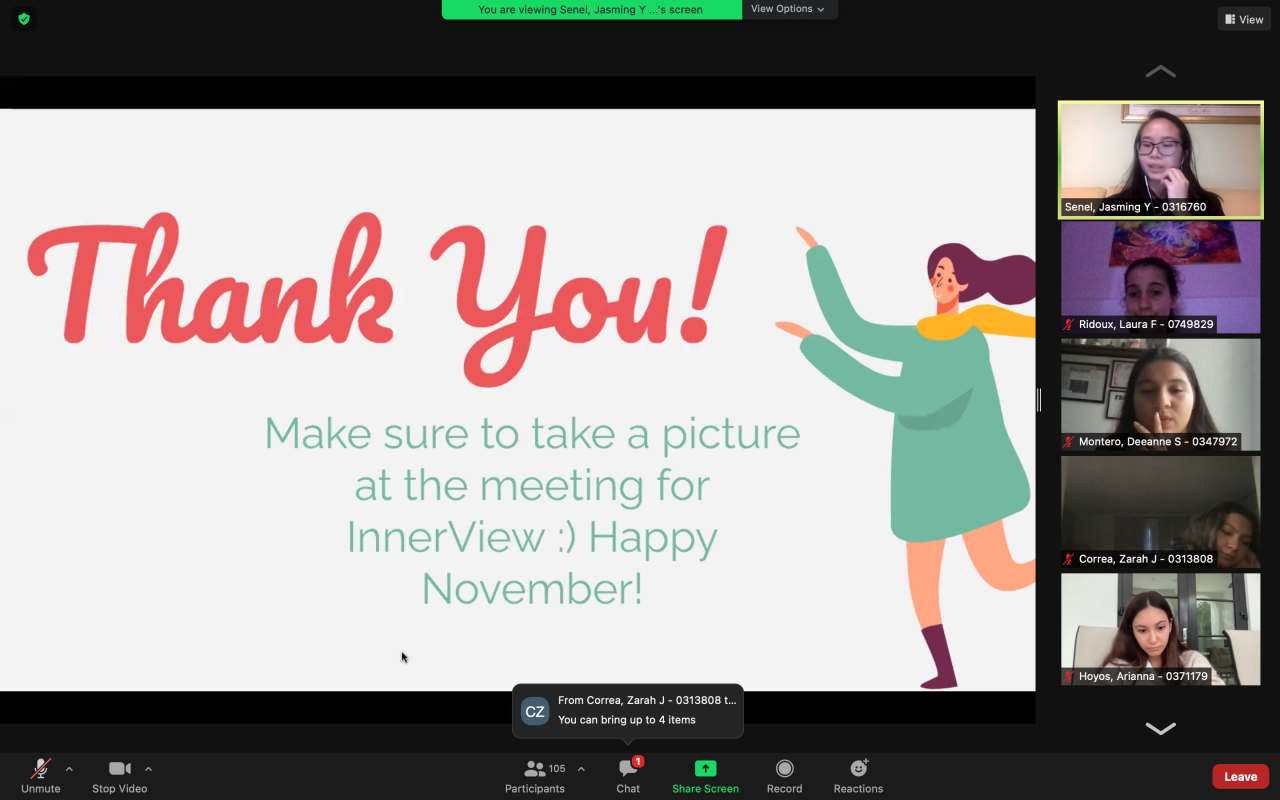Select Hoyos, Arianna video thumbnail
The image size is (1280, 800).
point(1160,629)
